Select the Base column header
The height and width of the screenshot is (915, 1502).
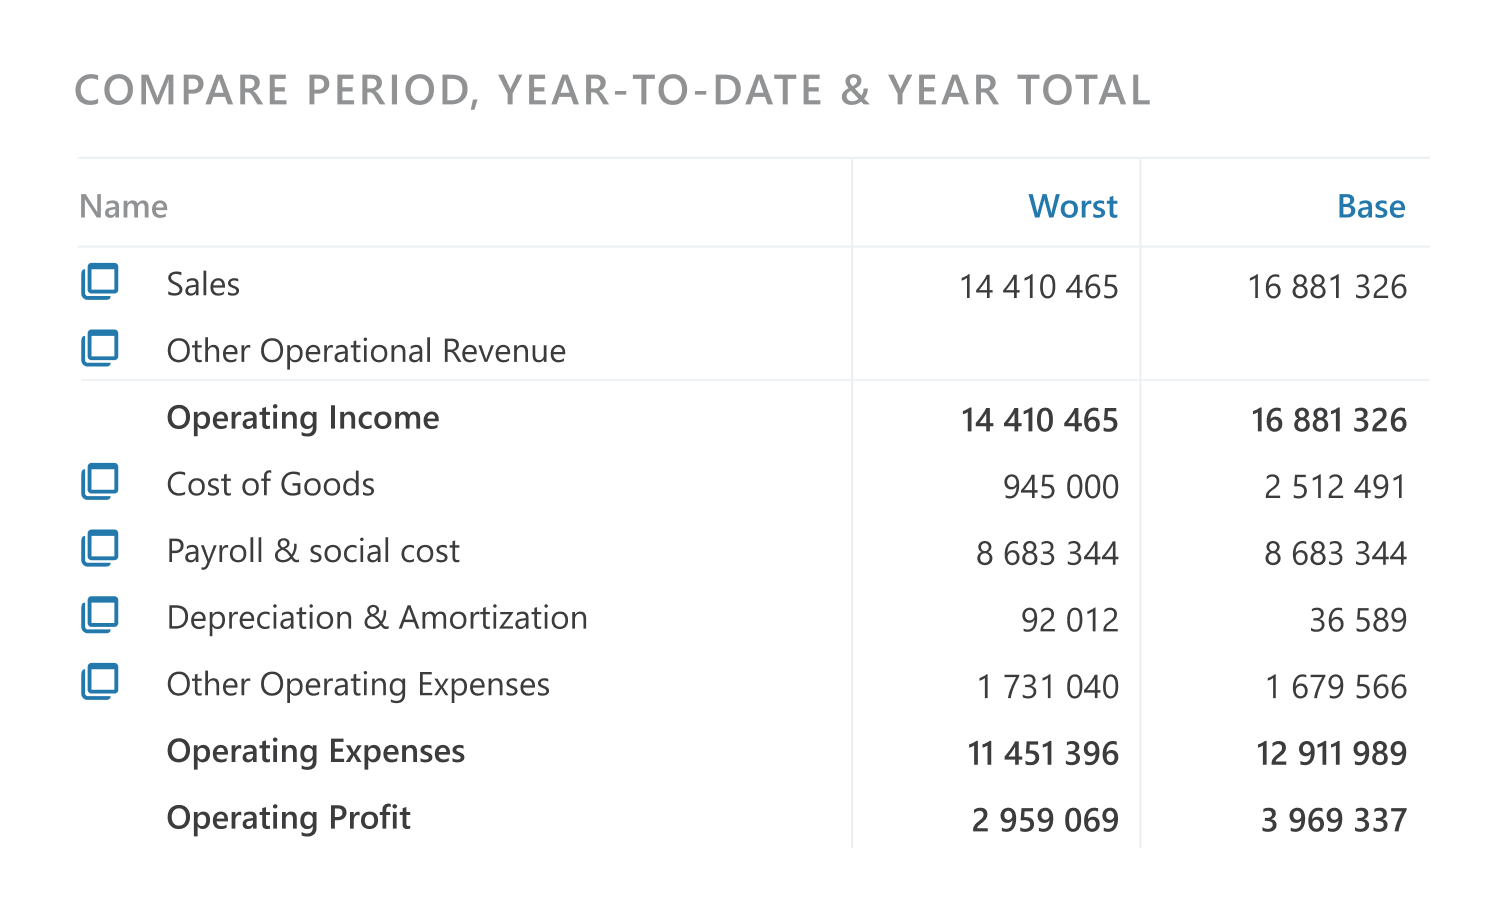coord(1371,206)
